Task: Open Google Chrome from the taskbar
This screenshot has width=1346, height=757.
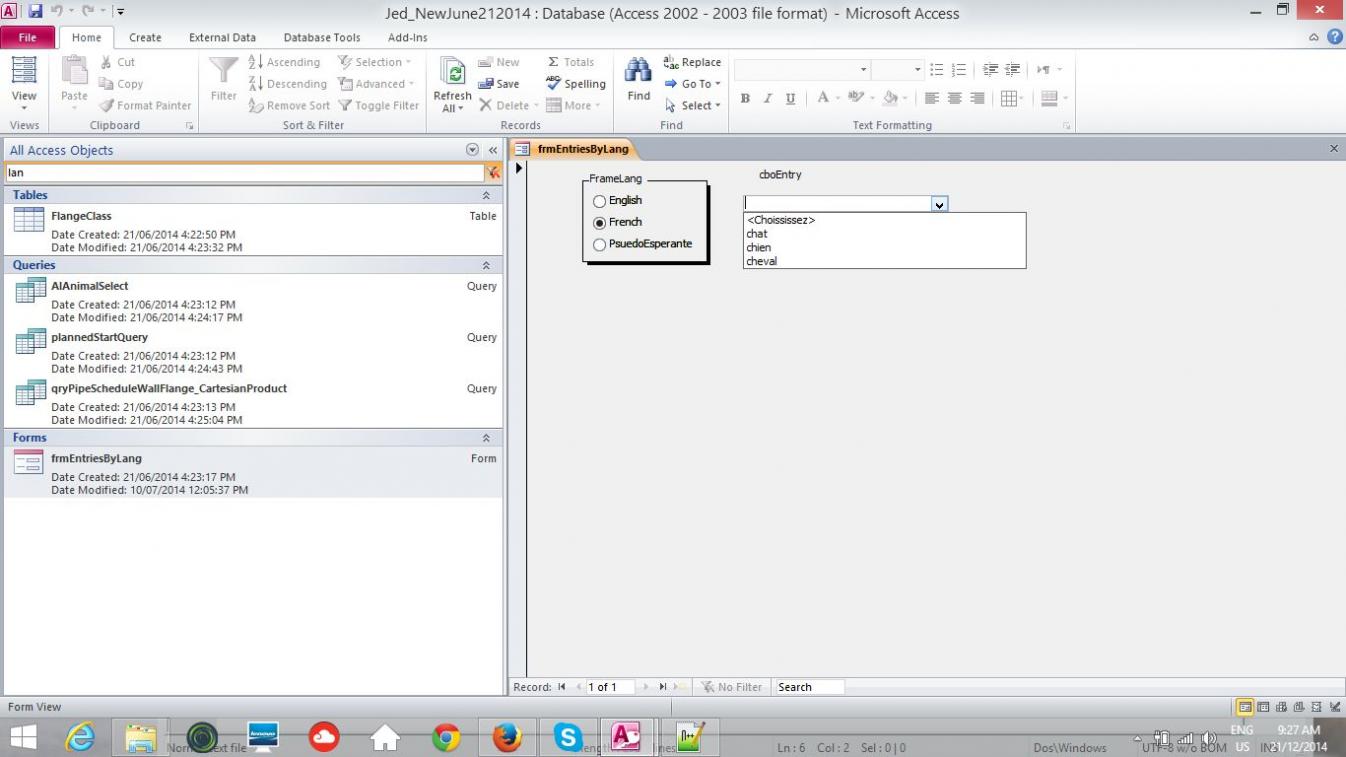Action: tap(446, 738)
